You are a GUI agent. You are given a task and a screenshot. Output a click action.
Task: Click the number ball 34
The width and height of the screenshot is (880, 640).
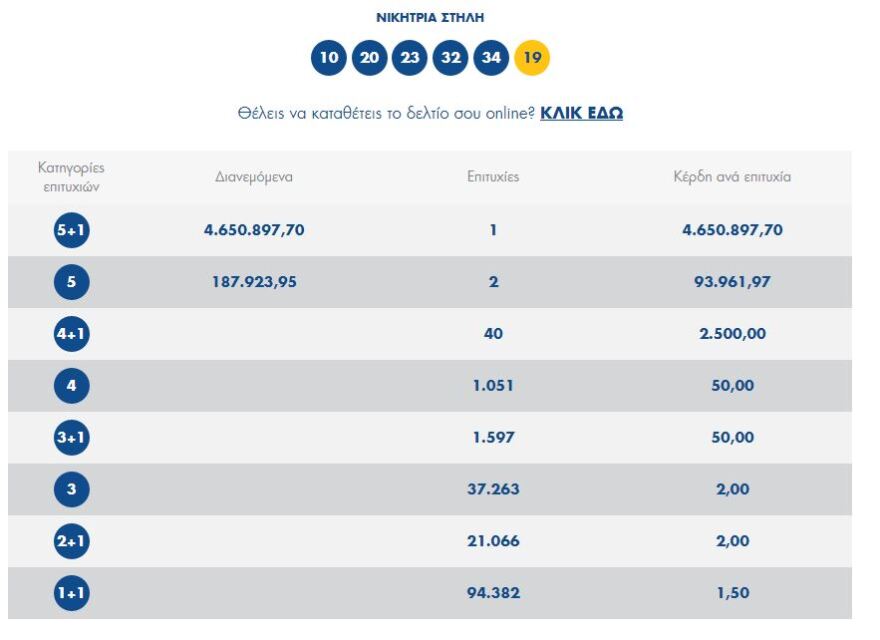click(492, 58)
